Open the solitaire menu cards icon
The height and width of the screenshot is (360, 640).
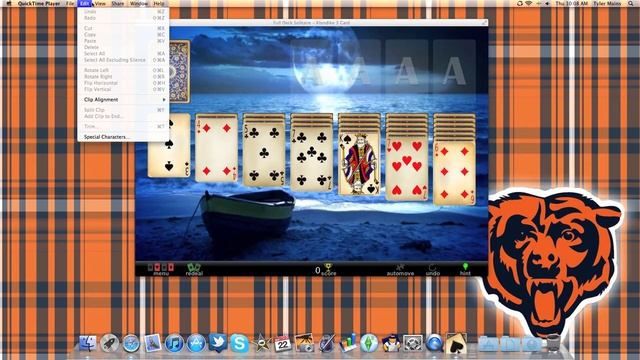coord(161,269)
